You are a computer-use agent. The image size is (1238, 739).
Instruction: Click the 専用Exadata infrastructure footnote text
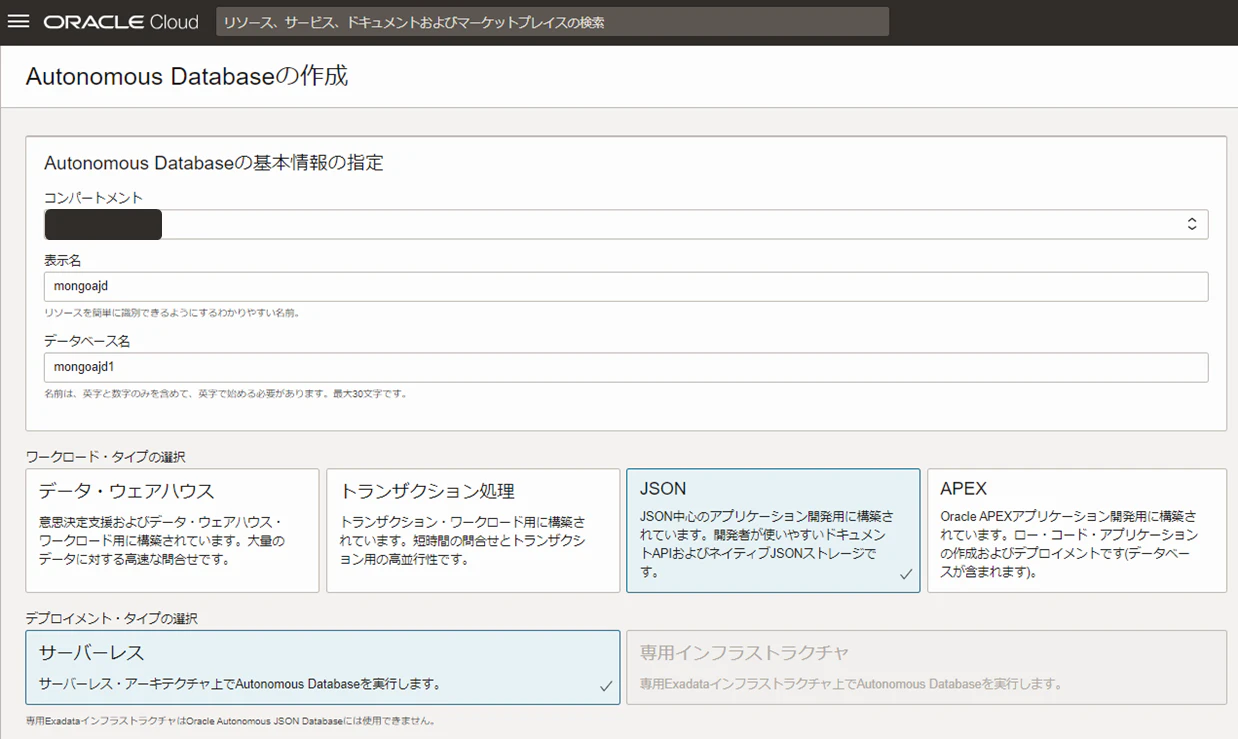point(230,720)
